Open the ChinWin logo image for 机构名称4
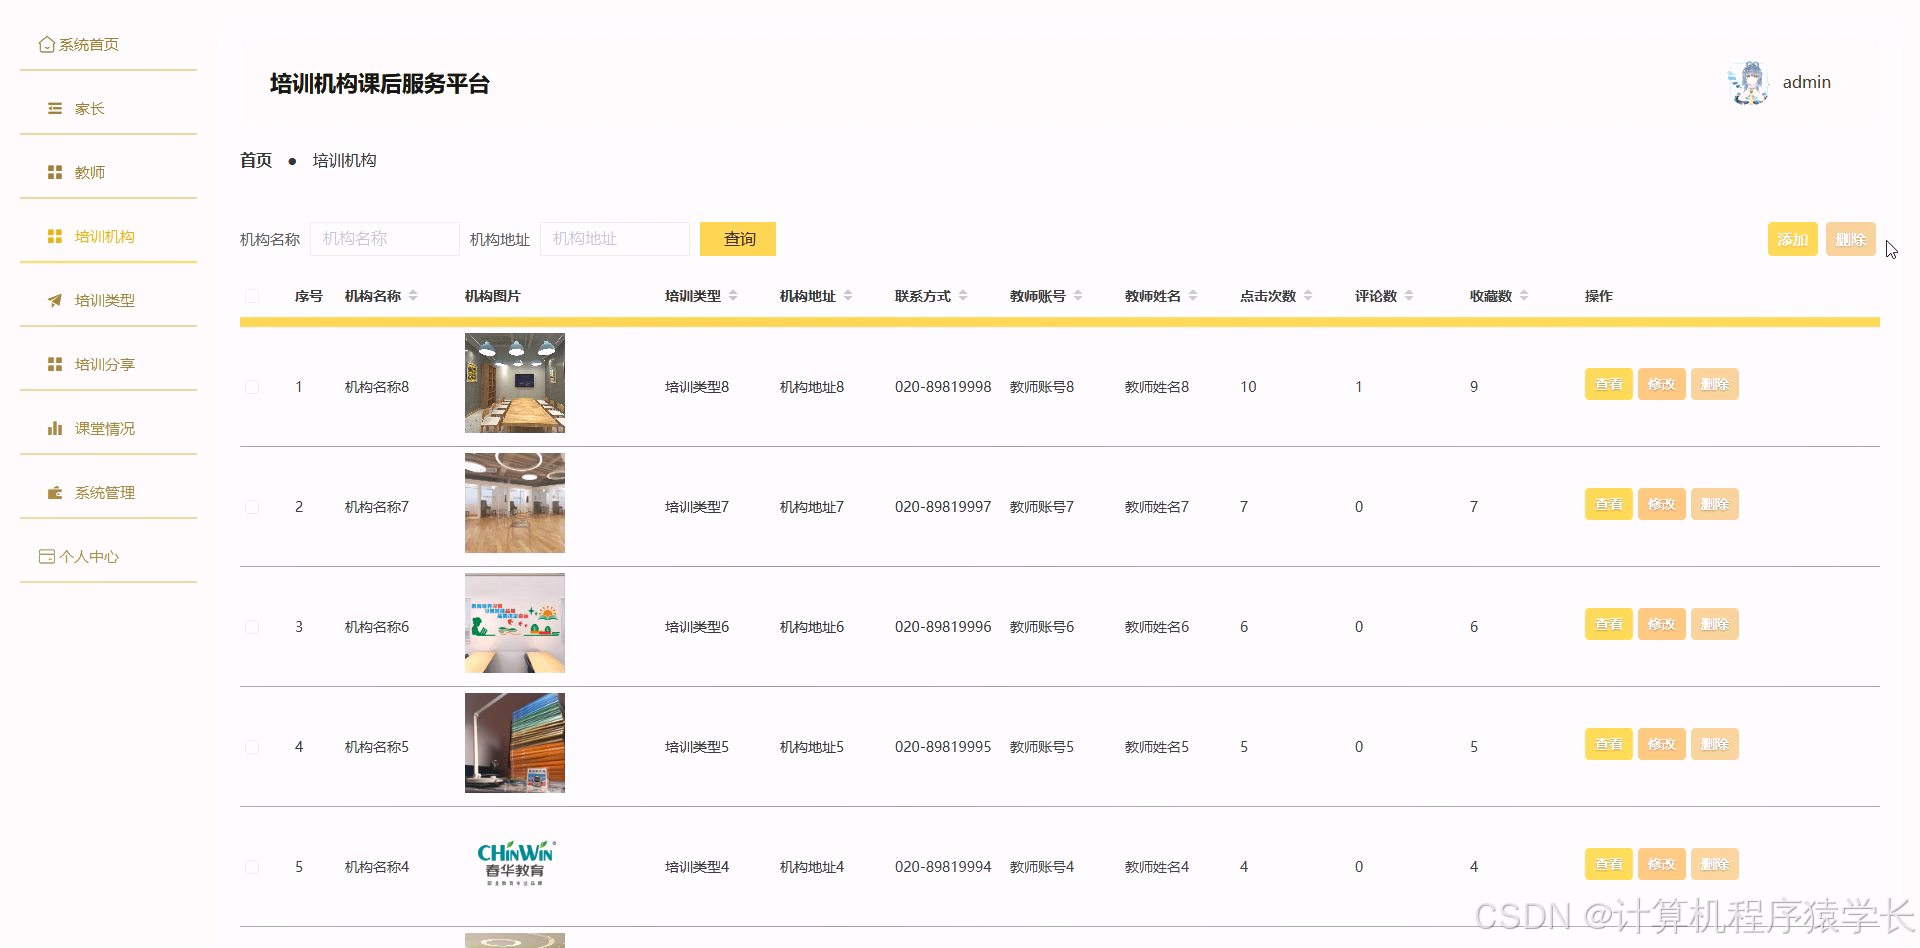This screenshot has width=1920, height=948. click(x=515, y=863)
